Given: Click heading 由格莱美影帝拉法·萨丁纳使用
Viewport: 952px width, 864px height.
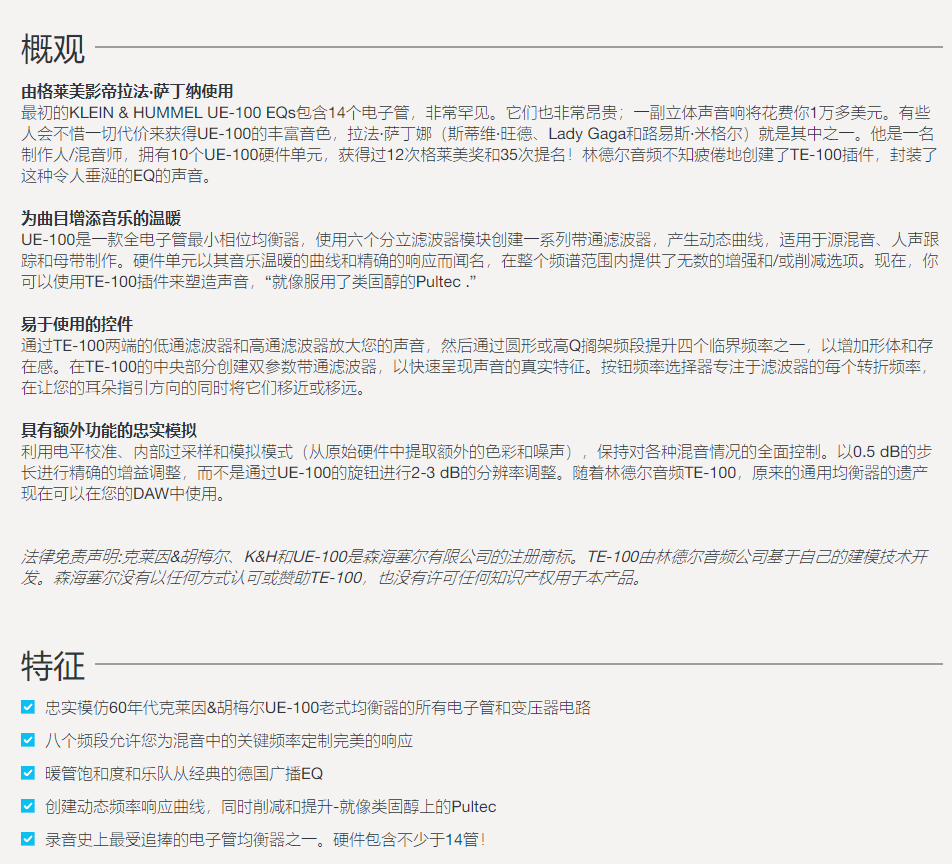Looking at the screenshot, I should [x=128, y=92].
